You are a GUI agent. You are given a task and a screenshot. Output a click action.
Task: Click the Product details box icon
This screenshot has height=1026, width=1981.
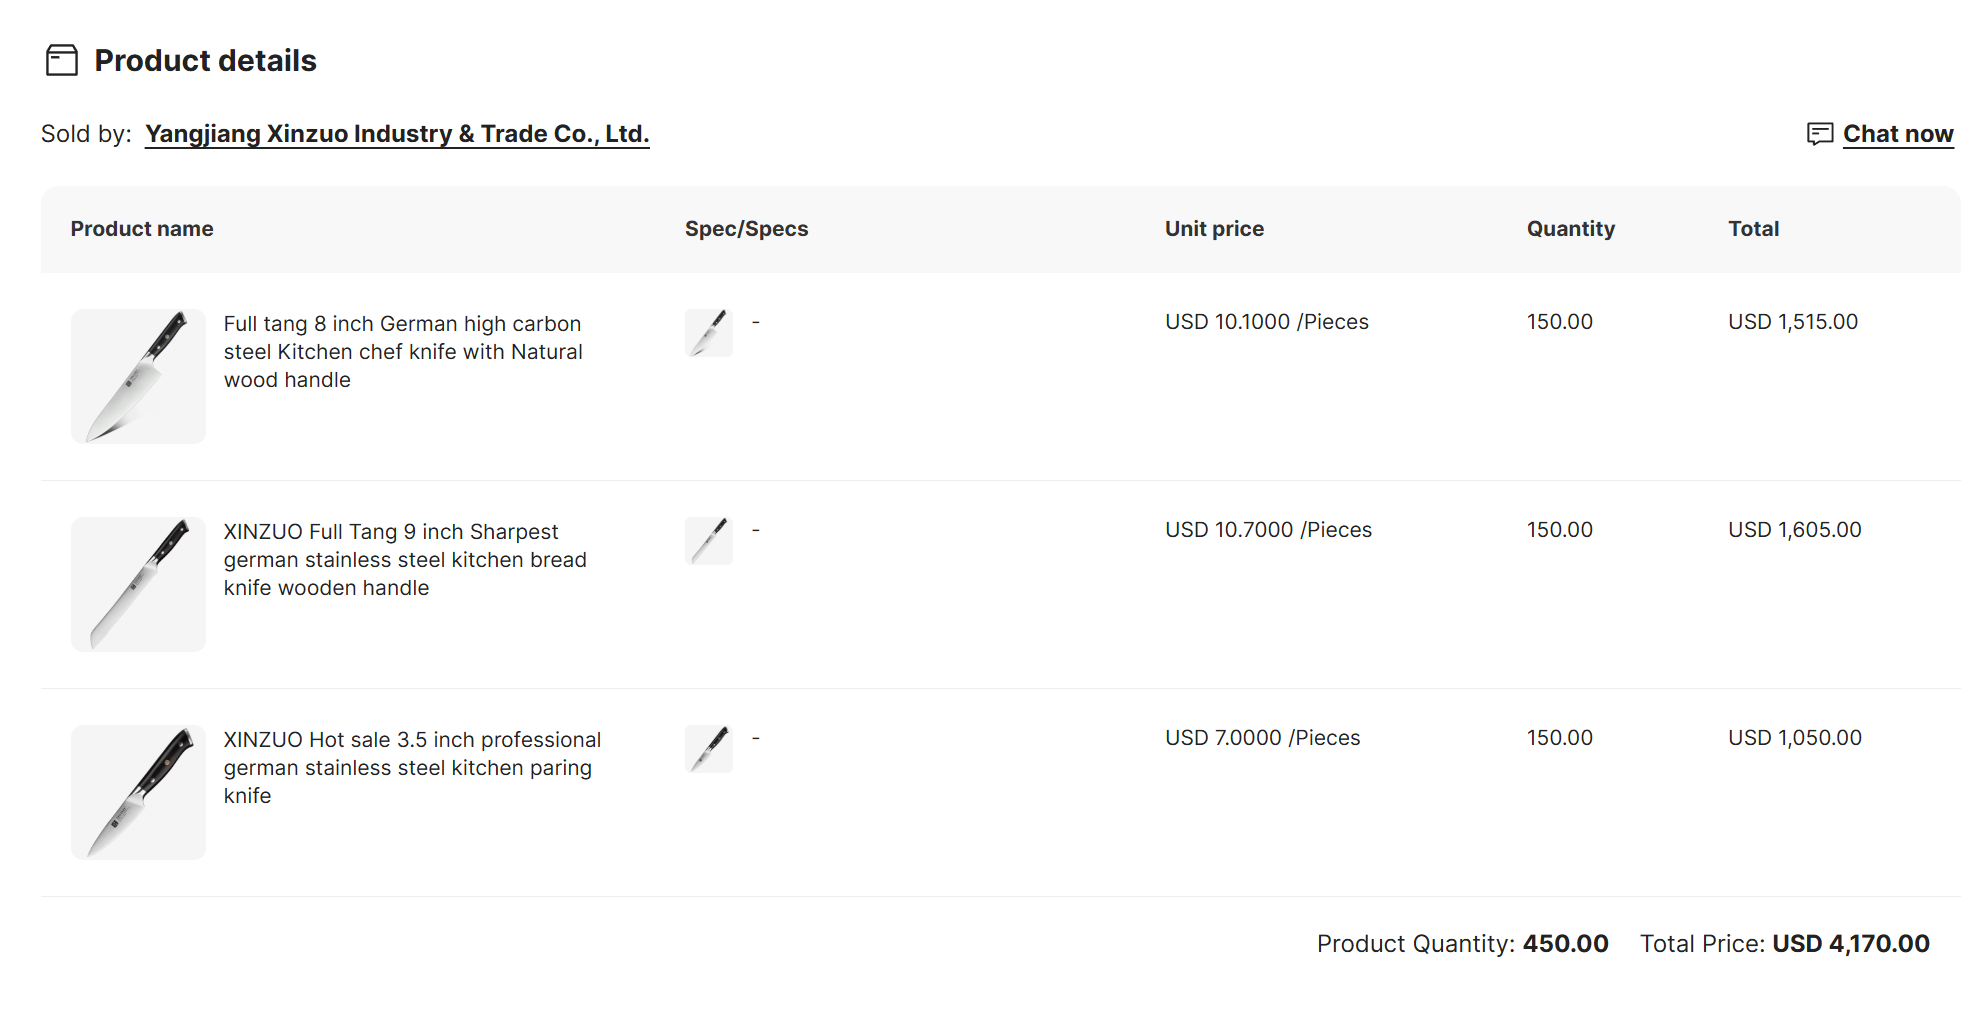(62, 60)
